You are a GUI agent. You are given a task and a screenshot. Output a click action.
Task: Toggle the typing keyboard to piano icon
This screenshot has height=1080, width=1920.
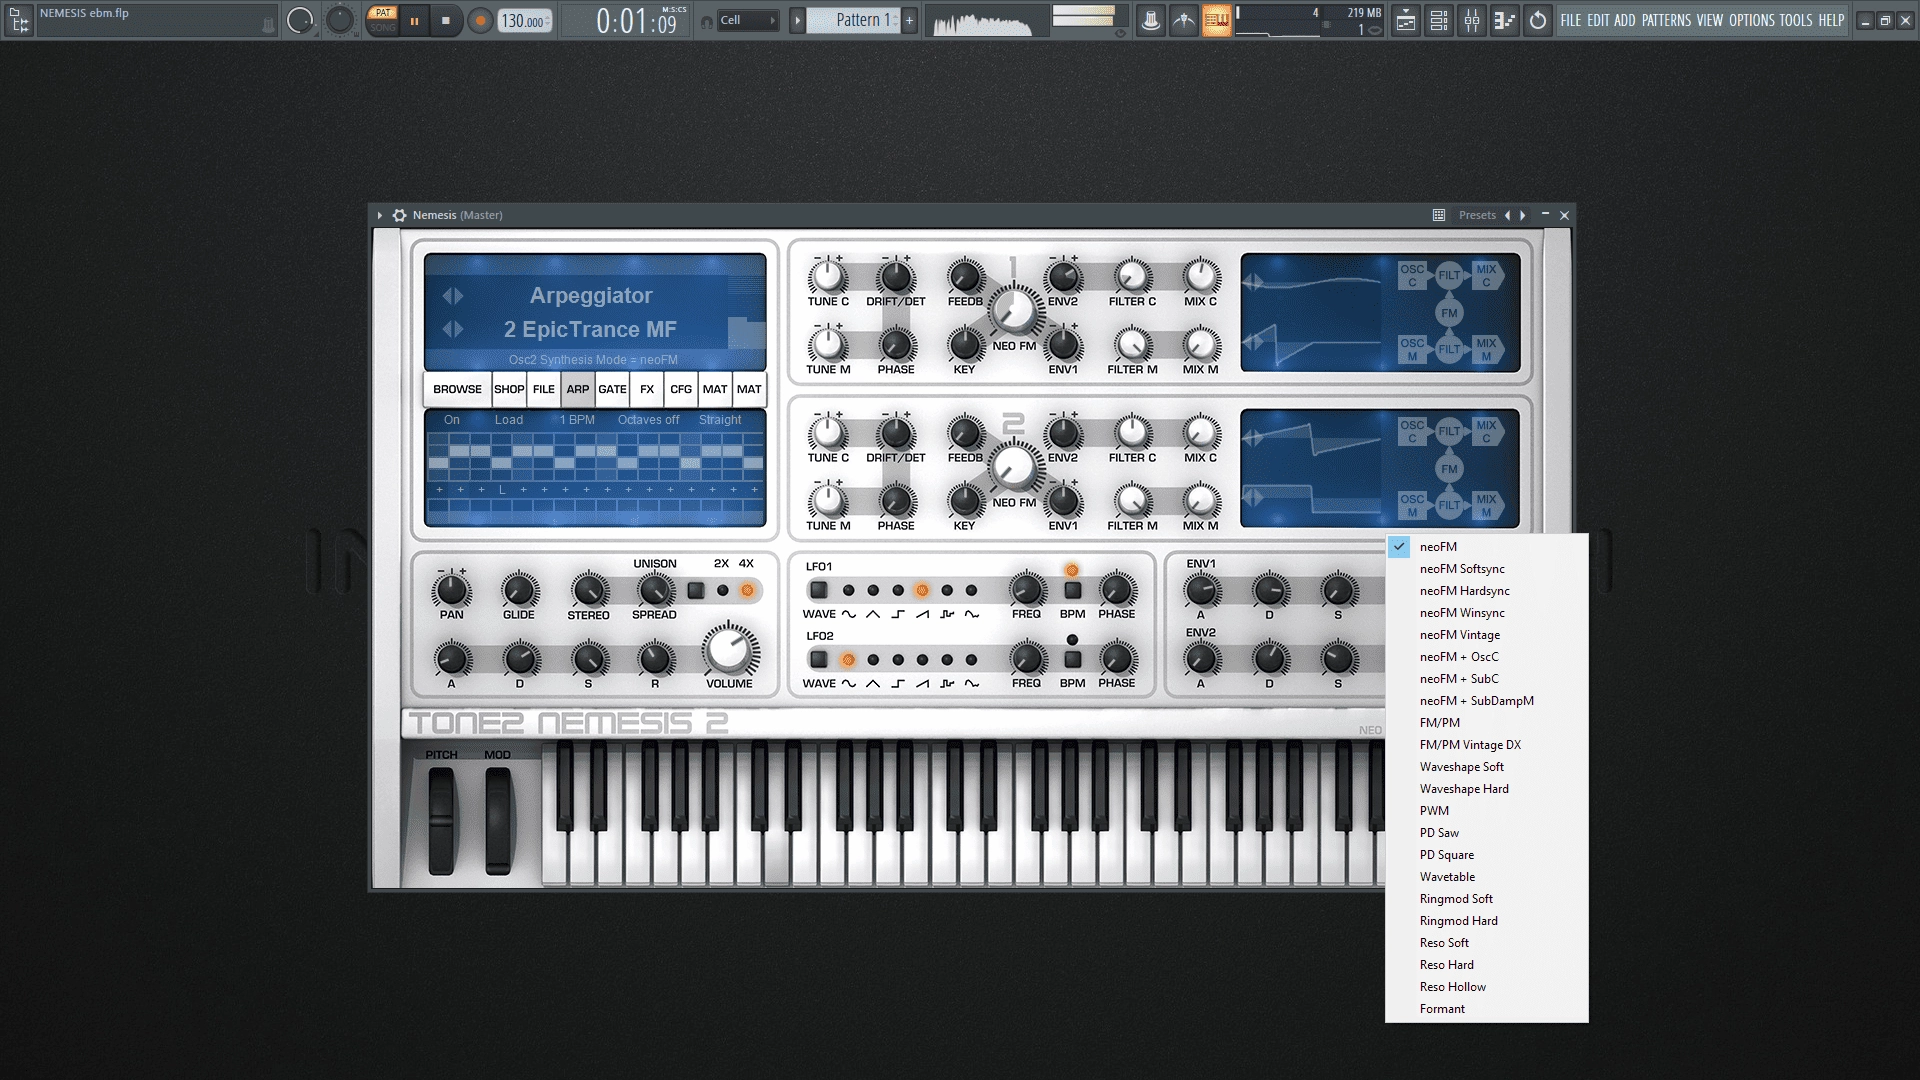click(1217, 20)
